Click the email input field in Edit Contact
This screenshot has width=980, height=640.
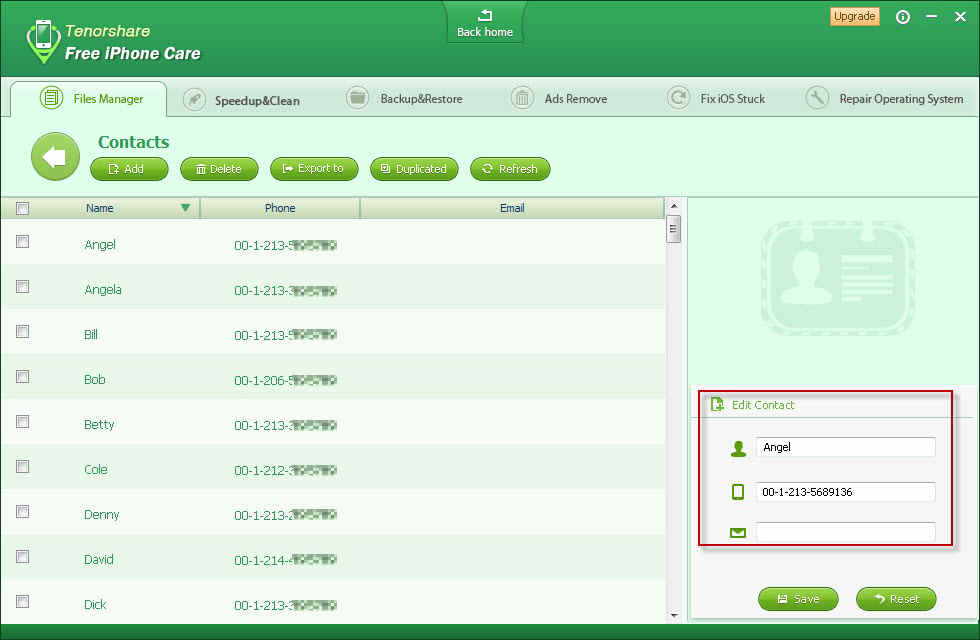pos(846,532)
